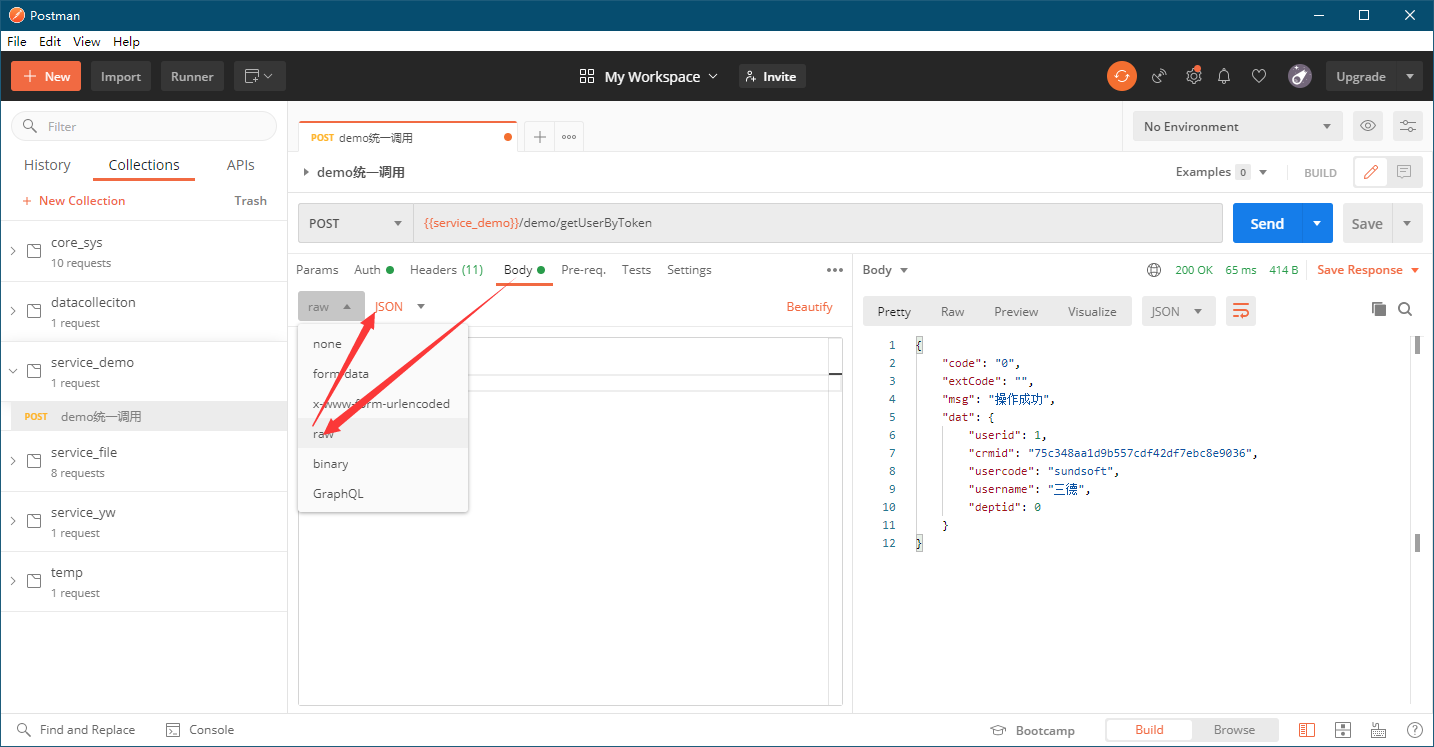Click the new window layout icon
This screenshot has width=1434, height=747.
point(260,76)
